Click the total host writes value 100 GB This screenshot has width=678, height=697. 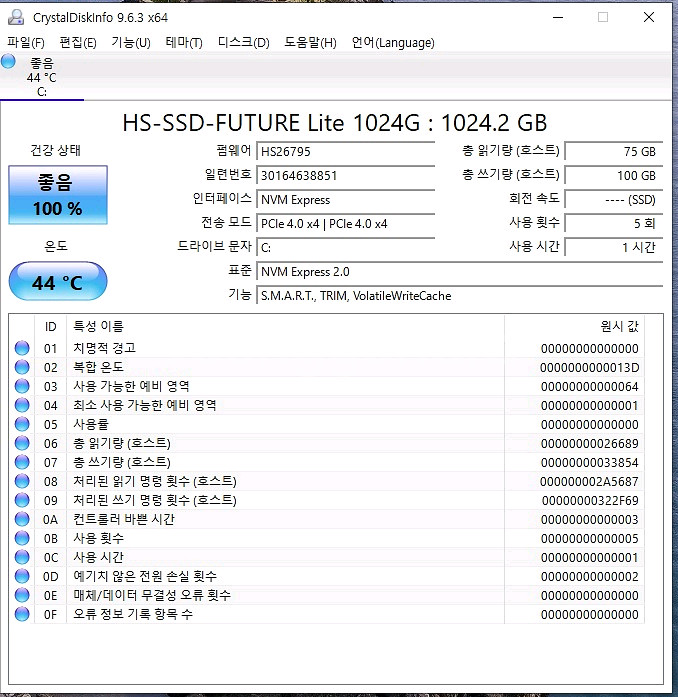click(614, 175)
